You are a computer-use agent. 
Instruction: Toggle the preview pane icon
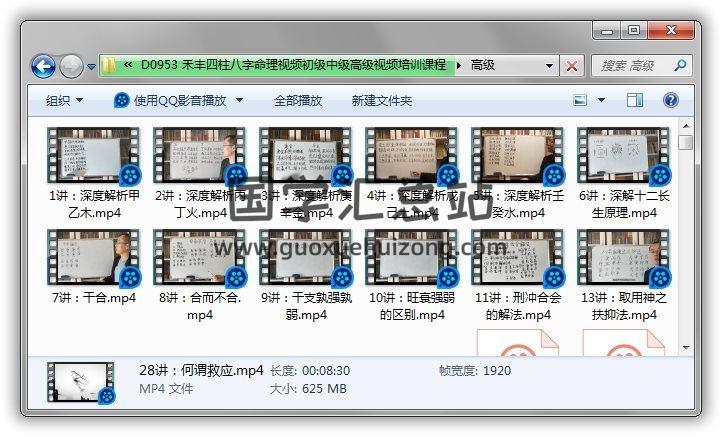634,100
